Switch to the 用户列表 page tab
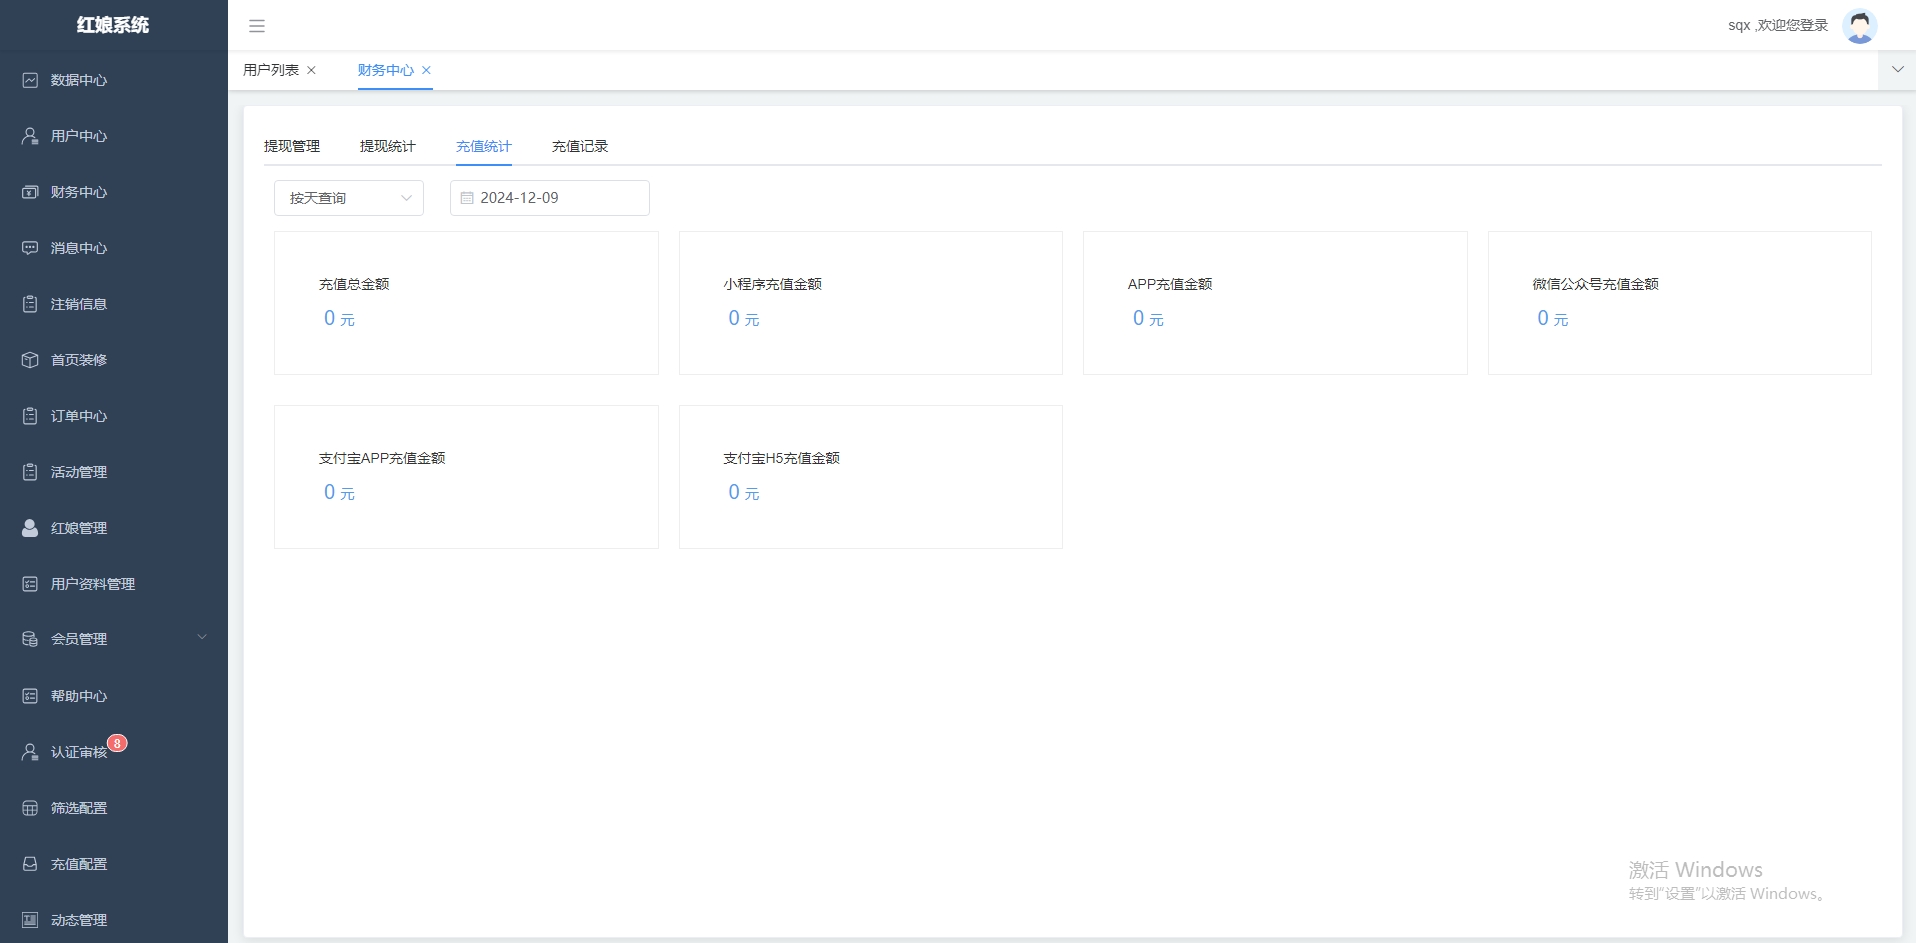 tap(271, 70)
